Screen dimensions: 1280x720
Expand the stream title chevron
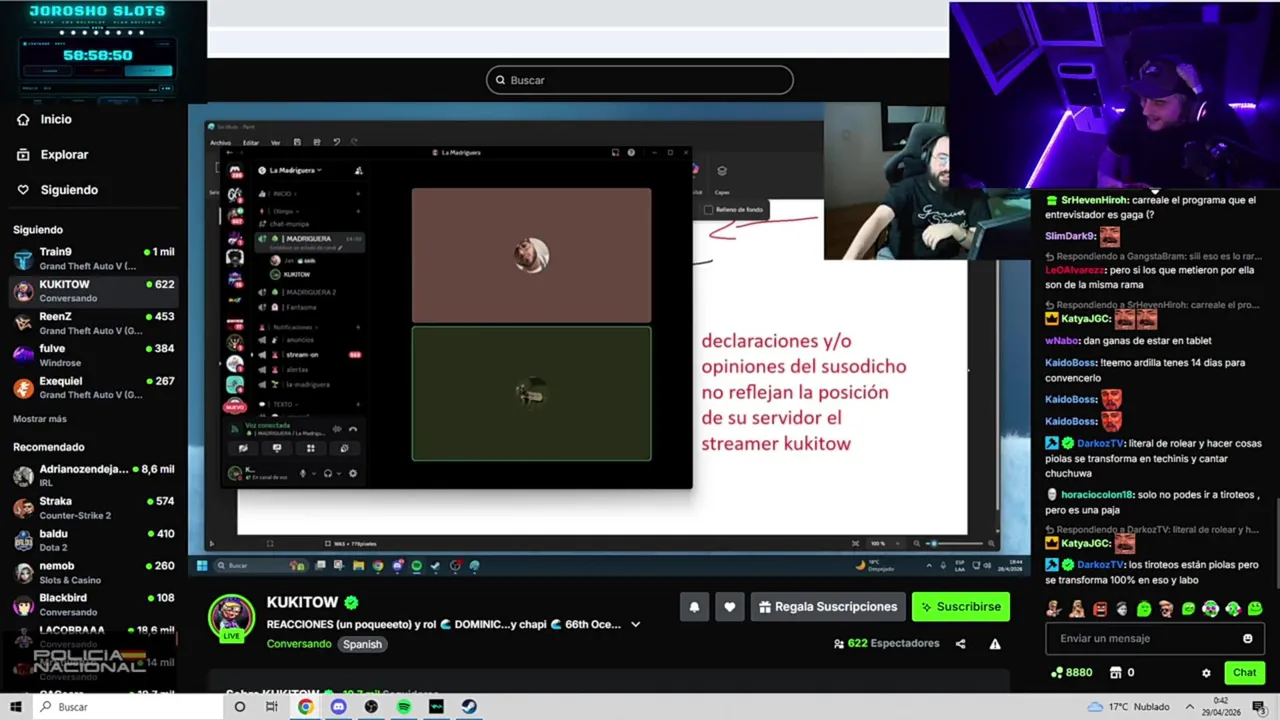pyautogui.click(x=635, y=624)
